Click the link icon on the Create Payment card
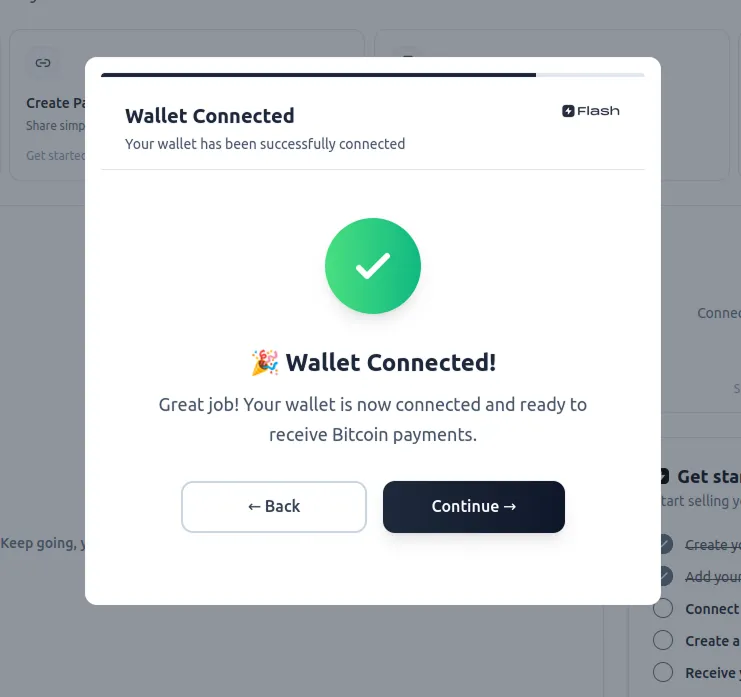Image resolution: width=741 pixels, height=697 pixels. click(42, 63)
